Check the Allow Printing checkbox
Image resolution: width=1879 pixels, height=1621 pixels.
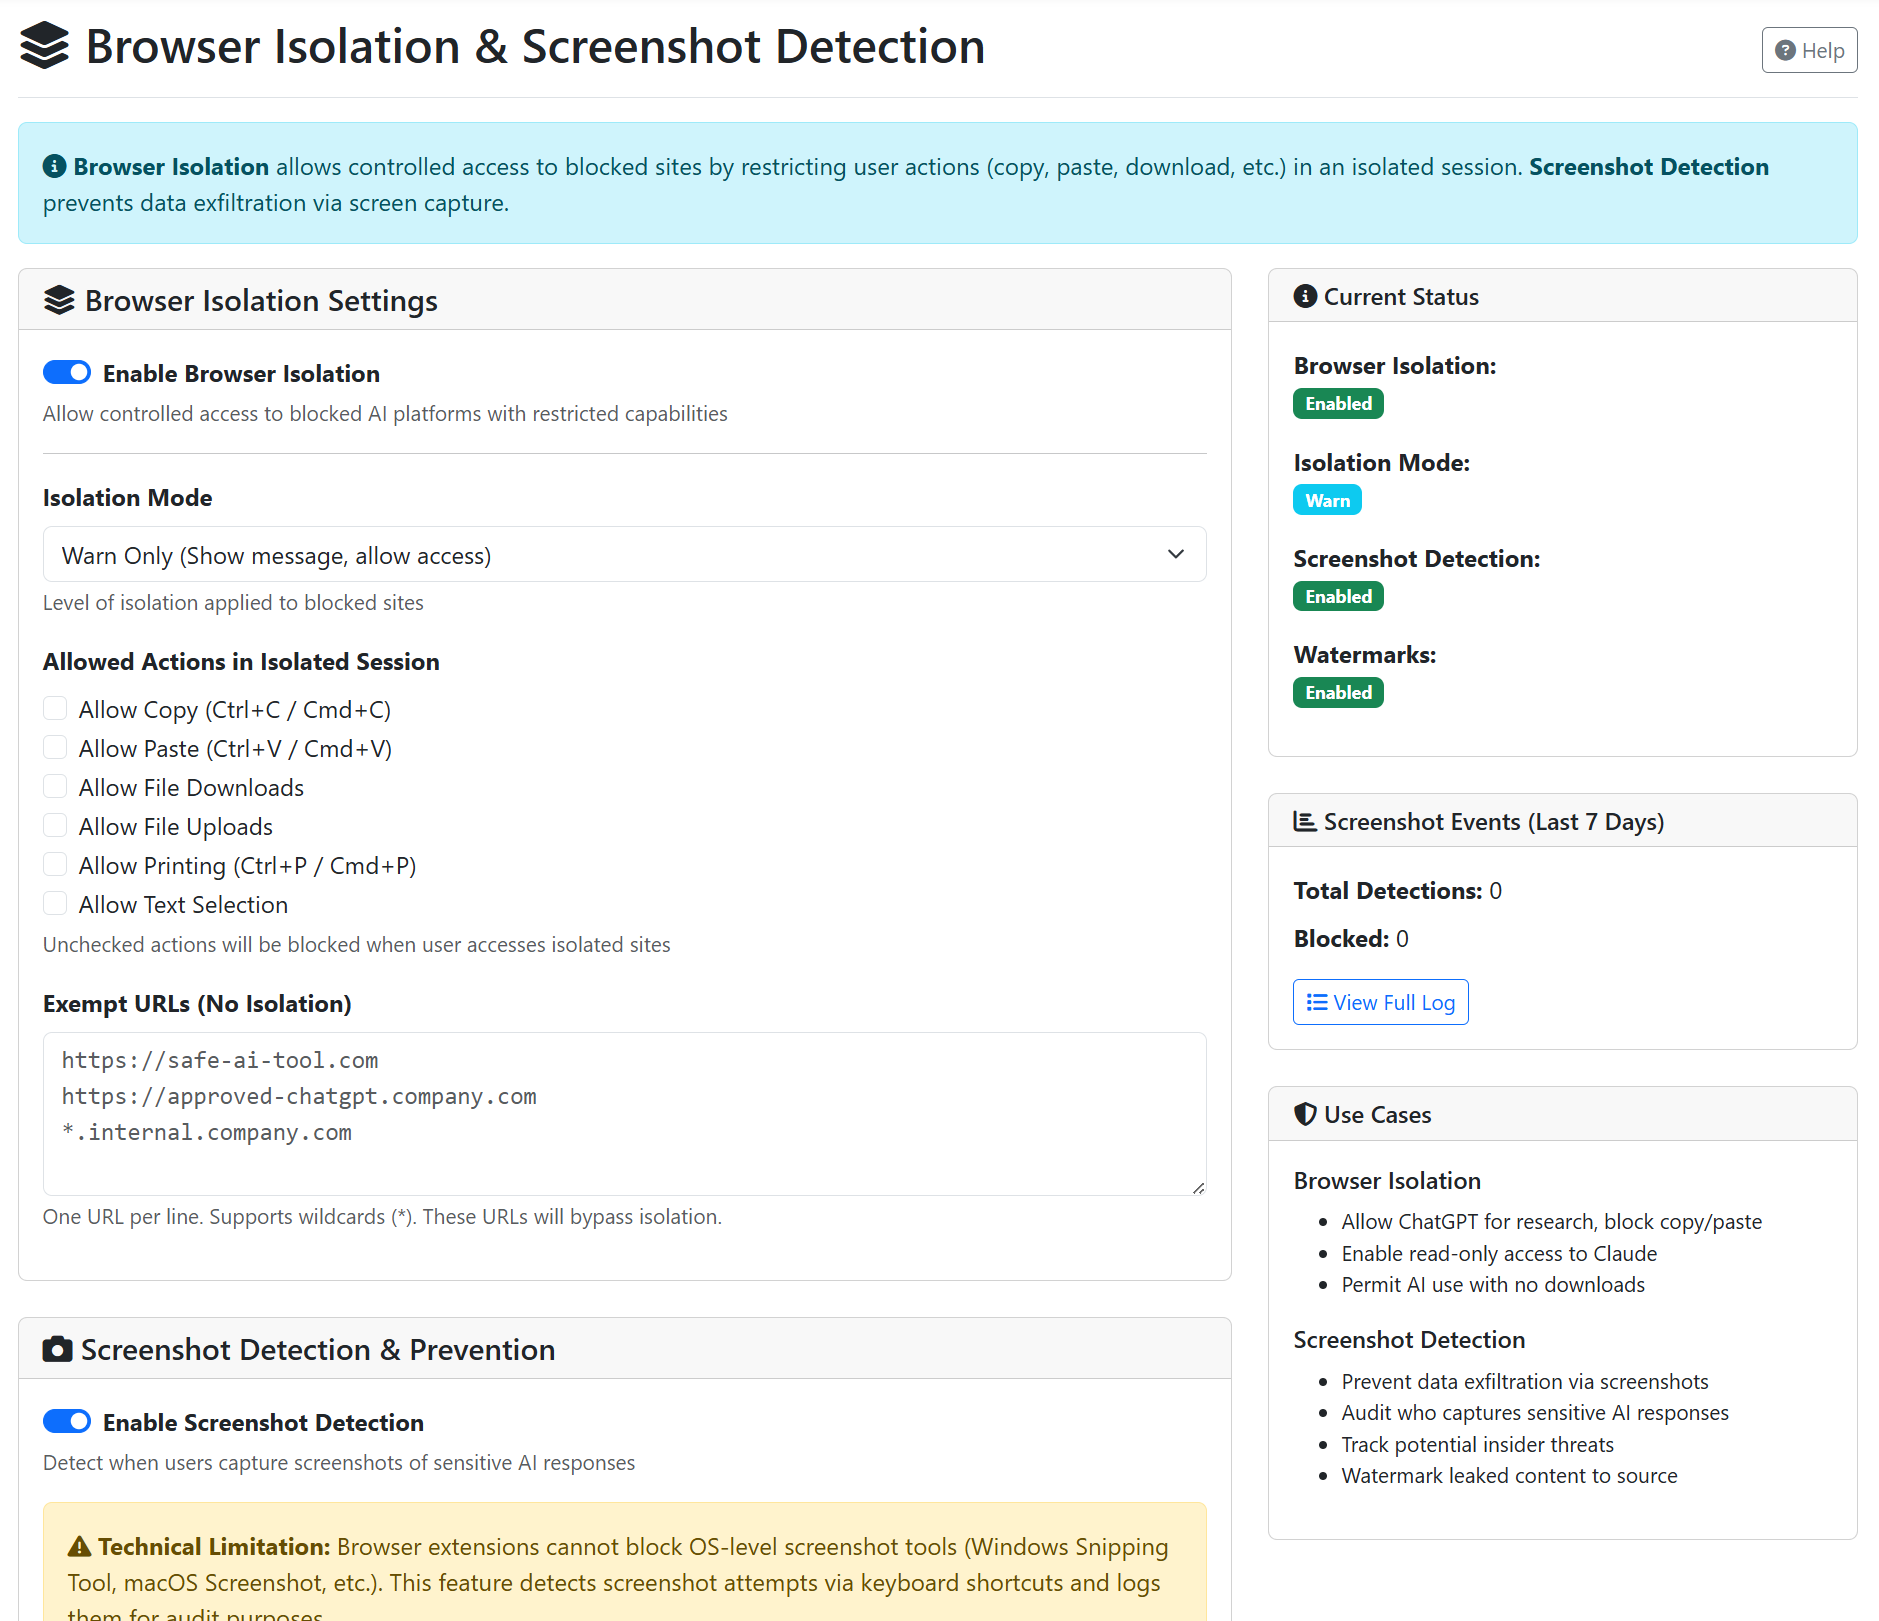(x=55, y=864)
